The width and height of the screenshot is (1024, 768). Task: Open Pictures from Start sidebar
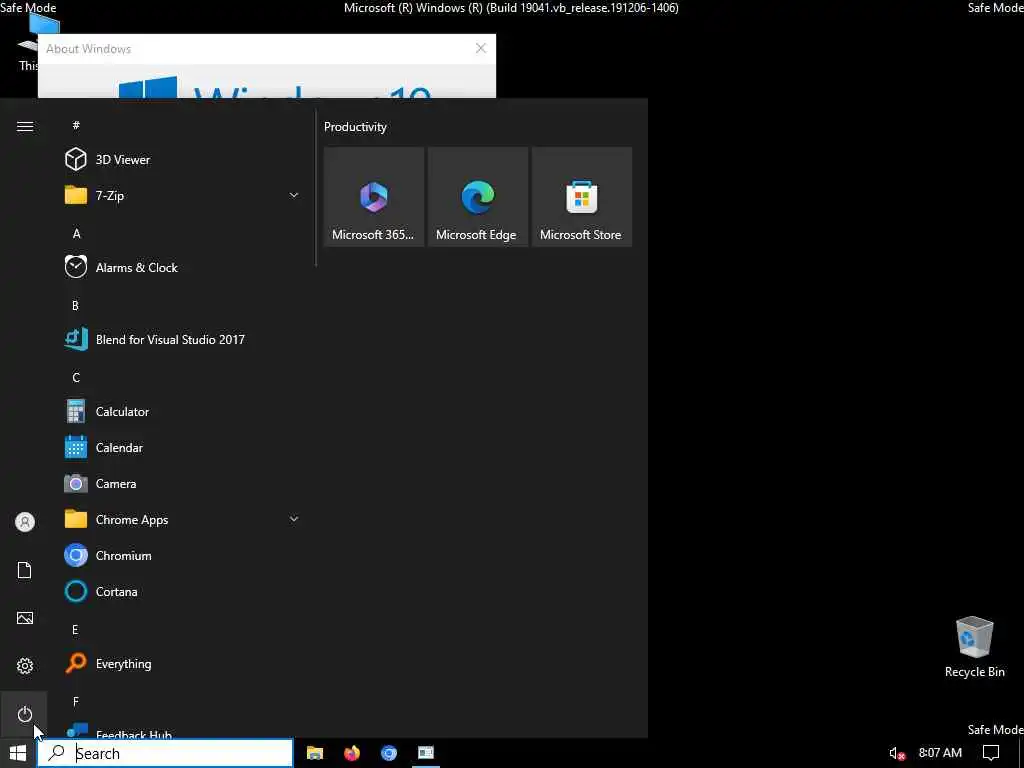(x=25, y=618)
